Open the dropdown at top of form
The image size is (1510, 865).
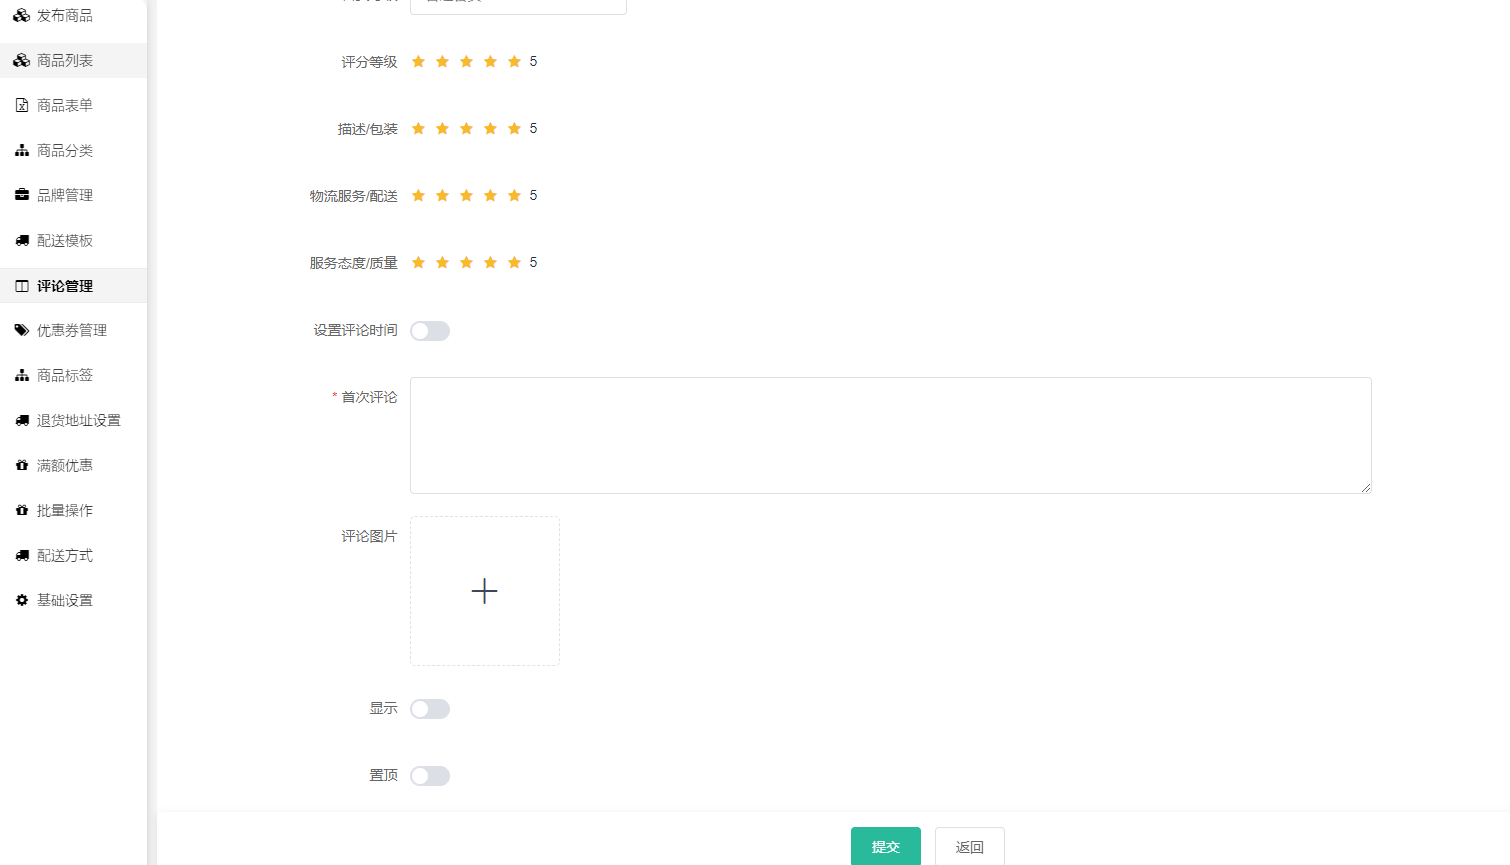pyautogui.click(x=518, y=5)
